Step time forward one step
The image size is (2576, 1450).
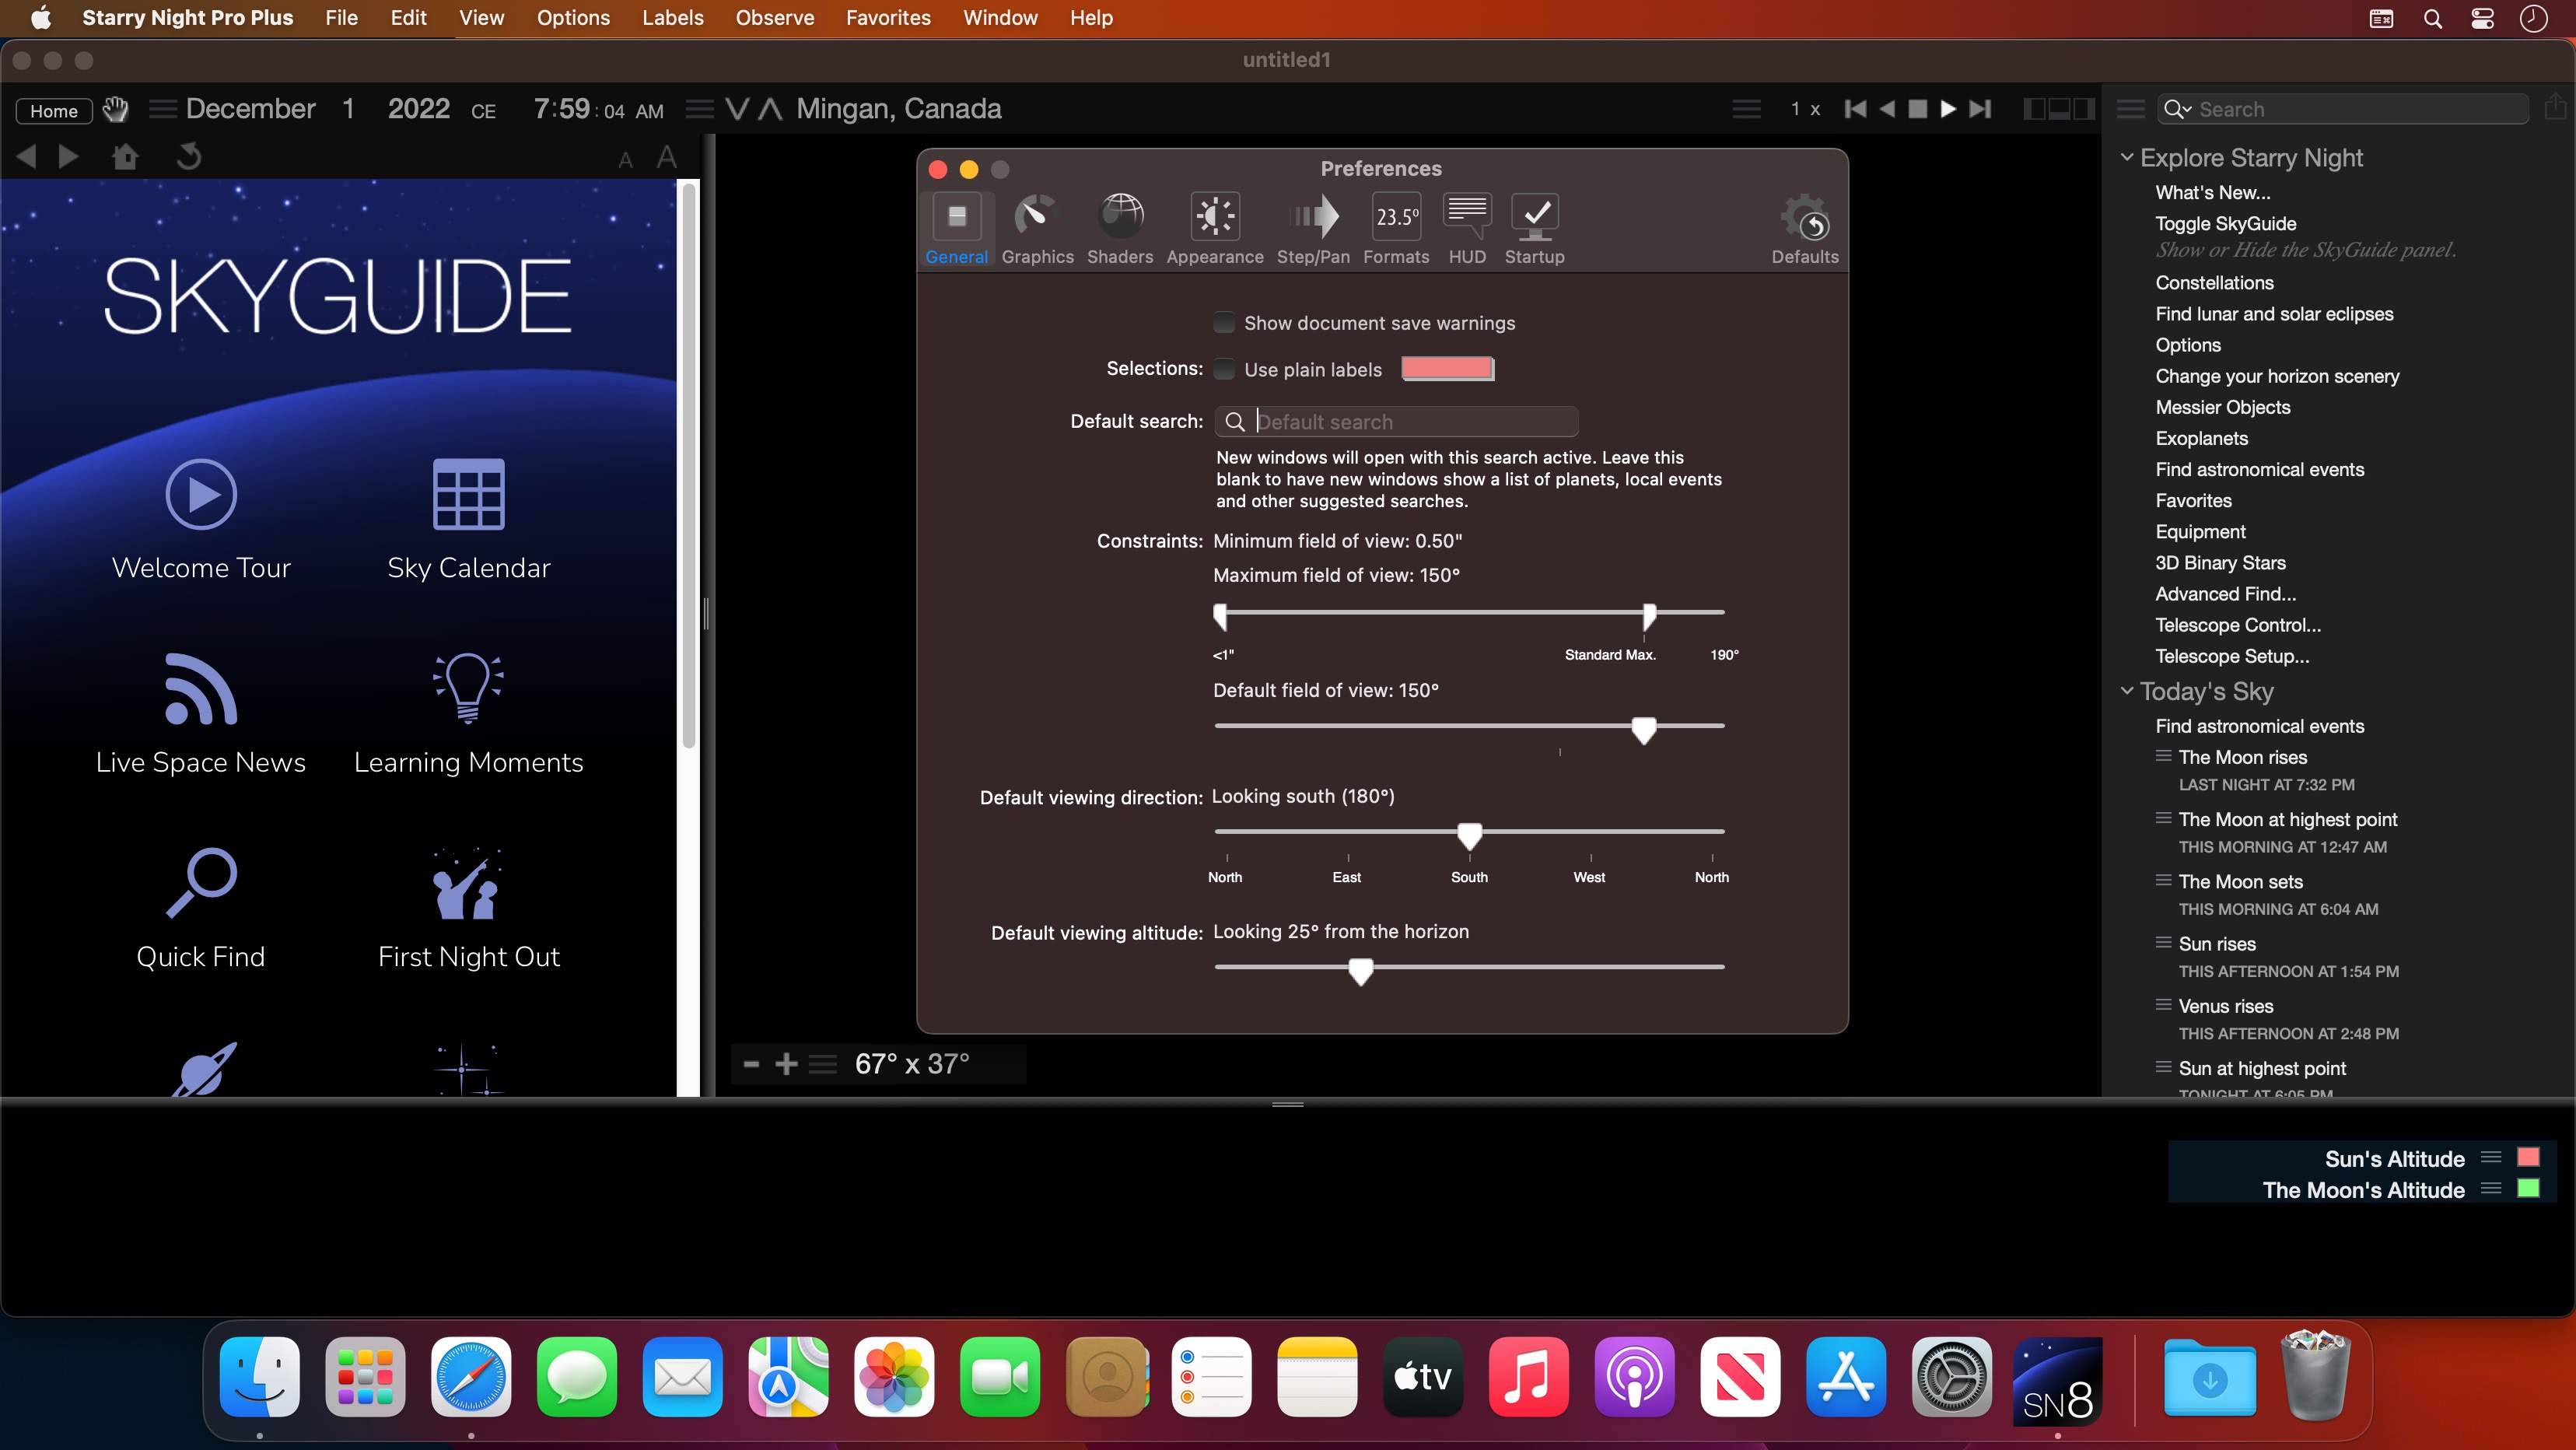click(1980, 109)
